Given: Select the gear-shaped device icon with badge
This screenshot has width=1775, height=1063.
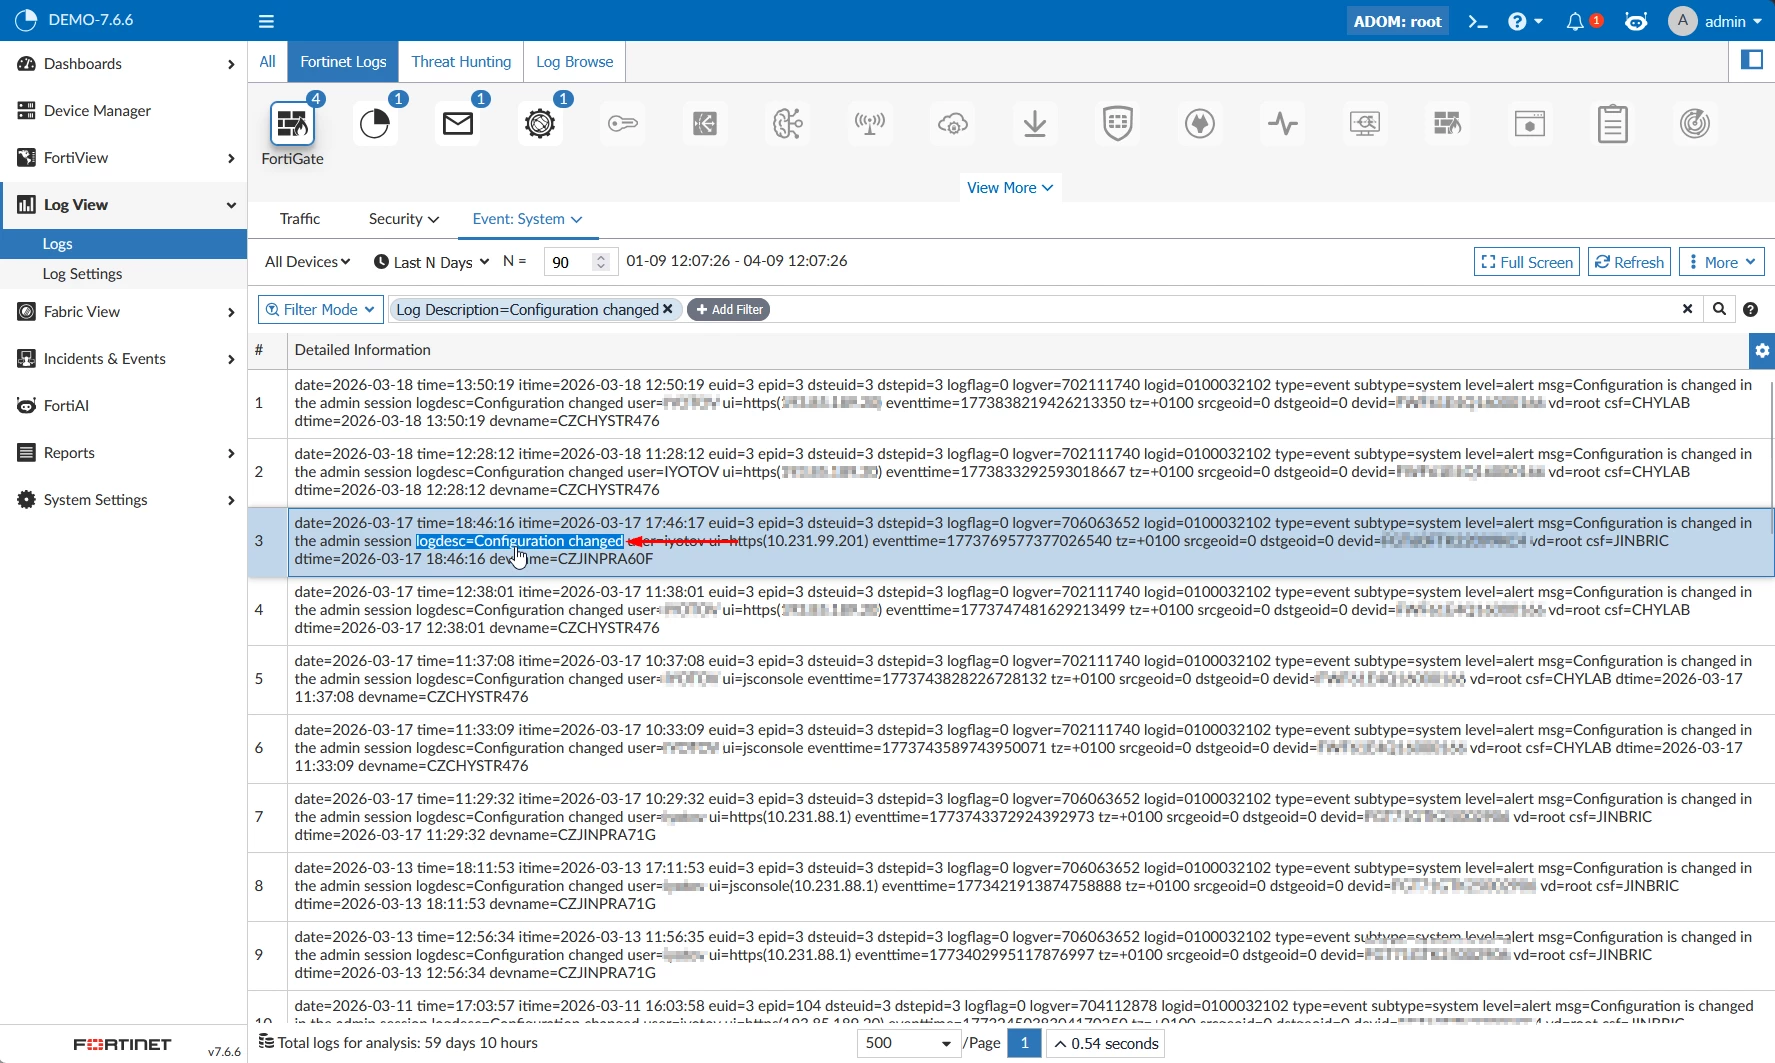Looking at the screenshot, I should [x=540, y=124].
